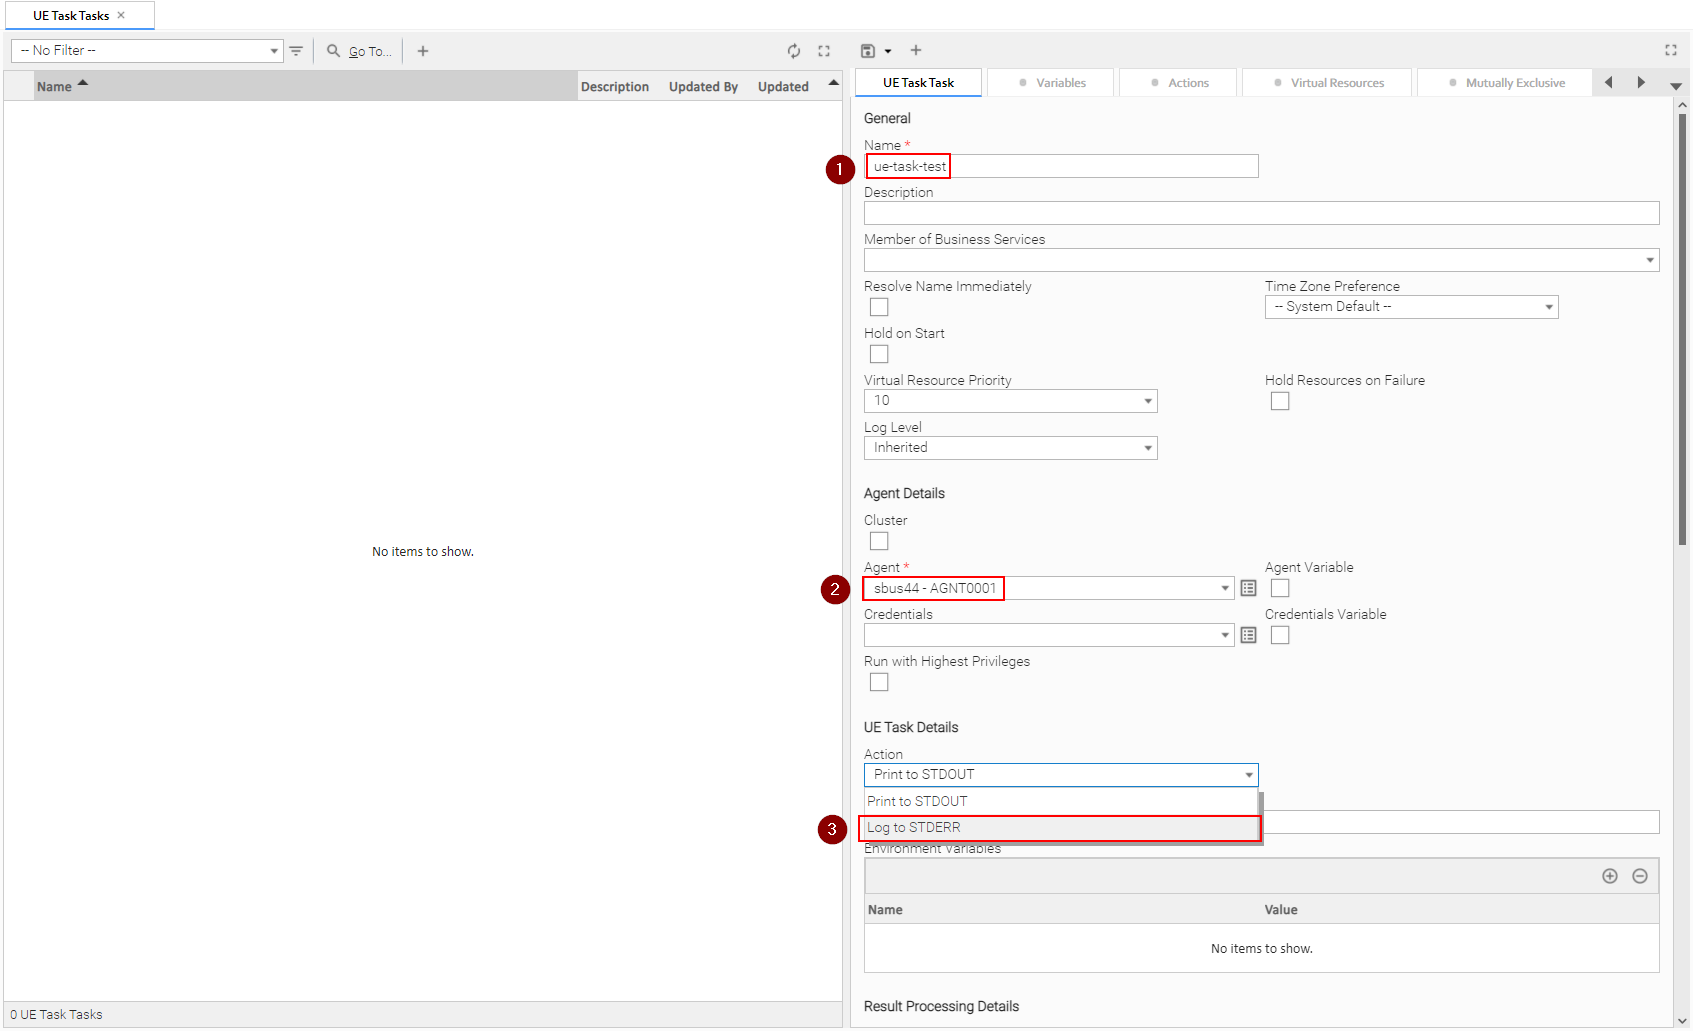Image resolution: width=1693 pixels, height=1031 pixels.
Task: Check the Resolve Name Immediately box
Action: [x=879, y=308]
